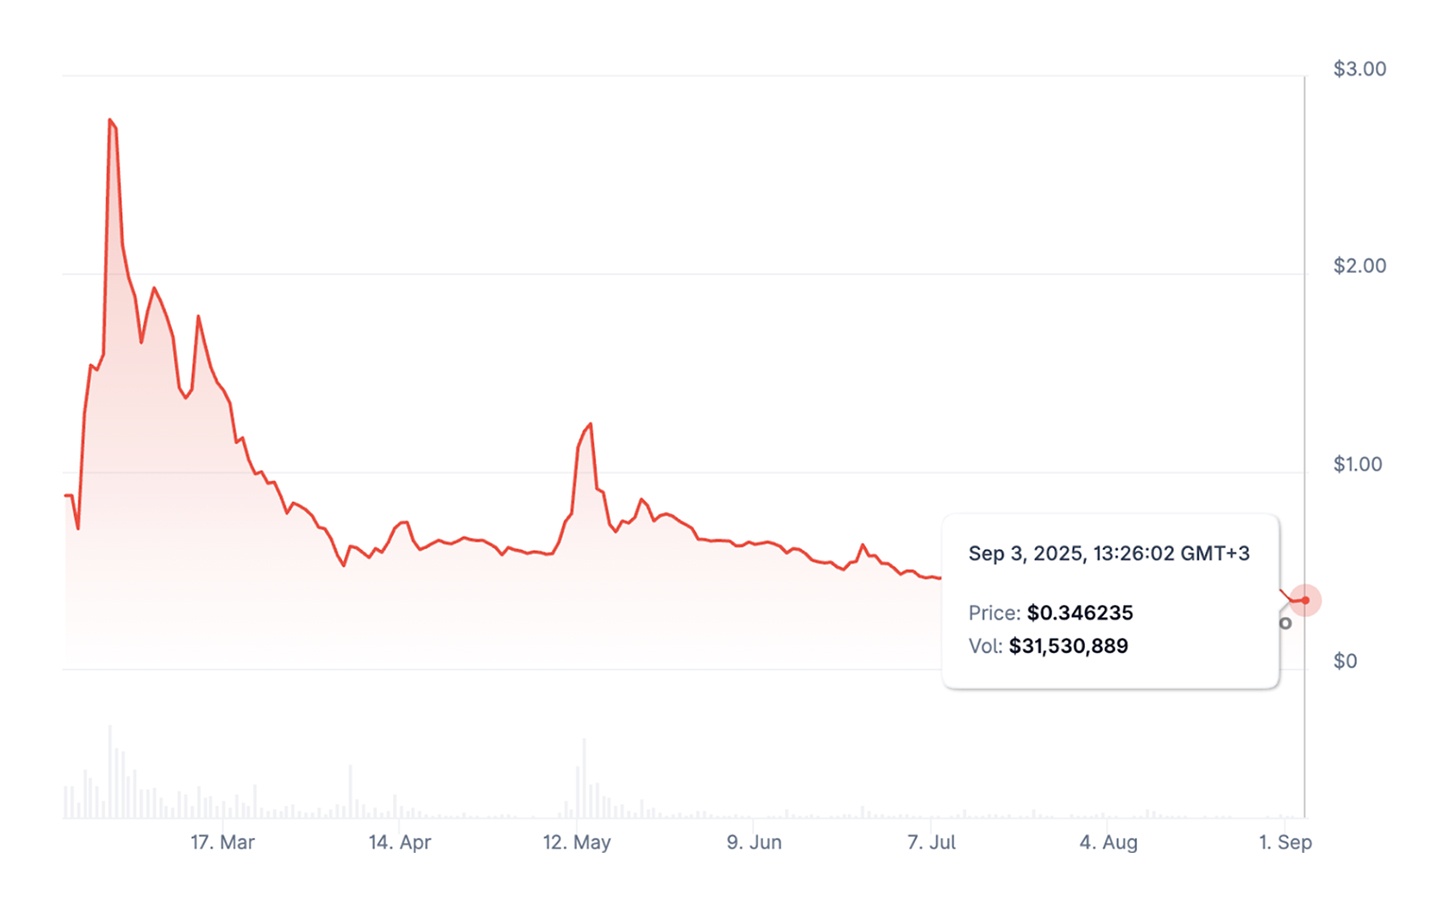The width and height of the screenshot is (1450, 900).
Task: Select the price value $0.346235 in tooltip
Action: [1080, 613]
